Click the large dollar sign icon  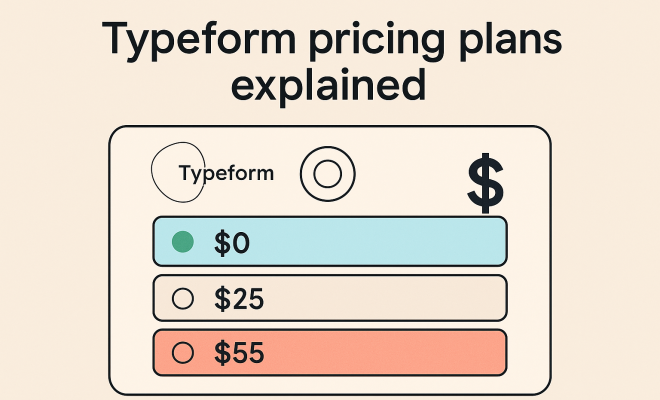pyautogui.click(x=485, y=183)
